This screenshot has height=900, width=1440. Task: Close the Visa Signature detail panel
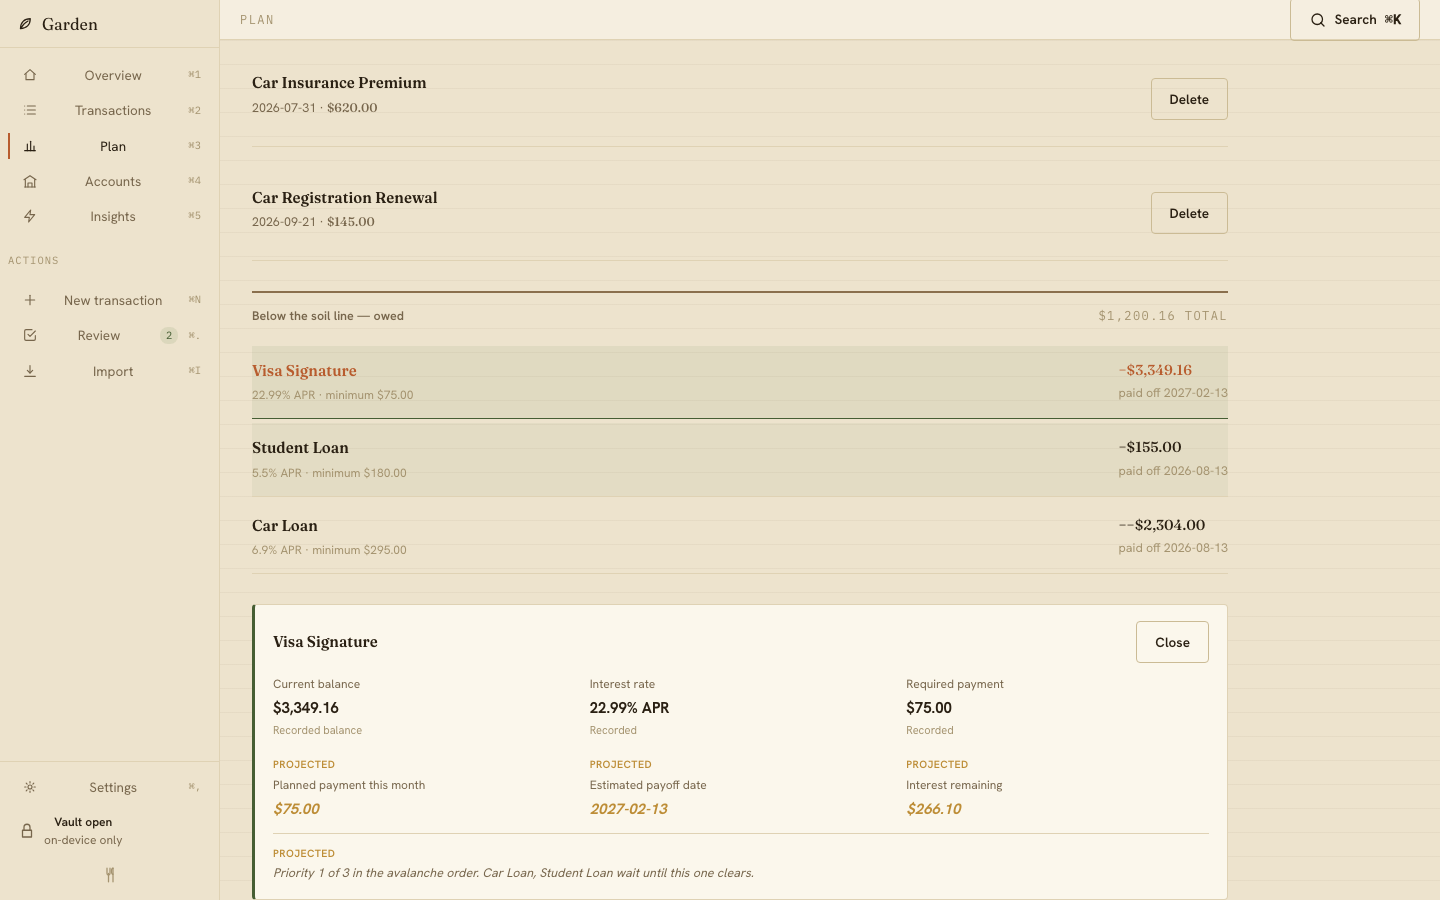[x=1172, y=642]
